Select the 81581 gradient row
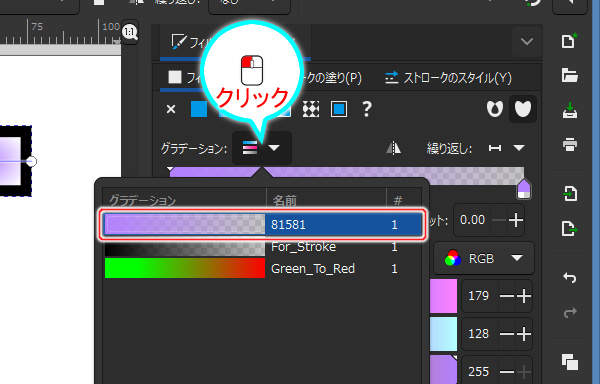 (262, 224)
